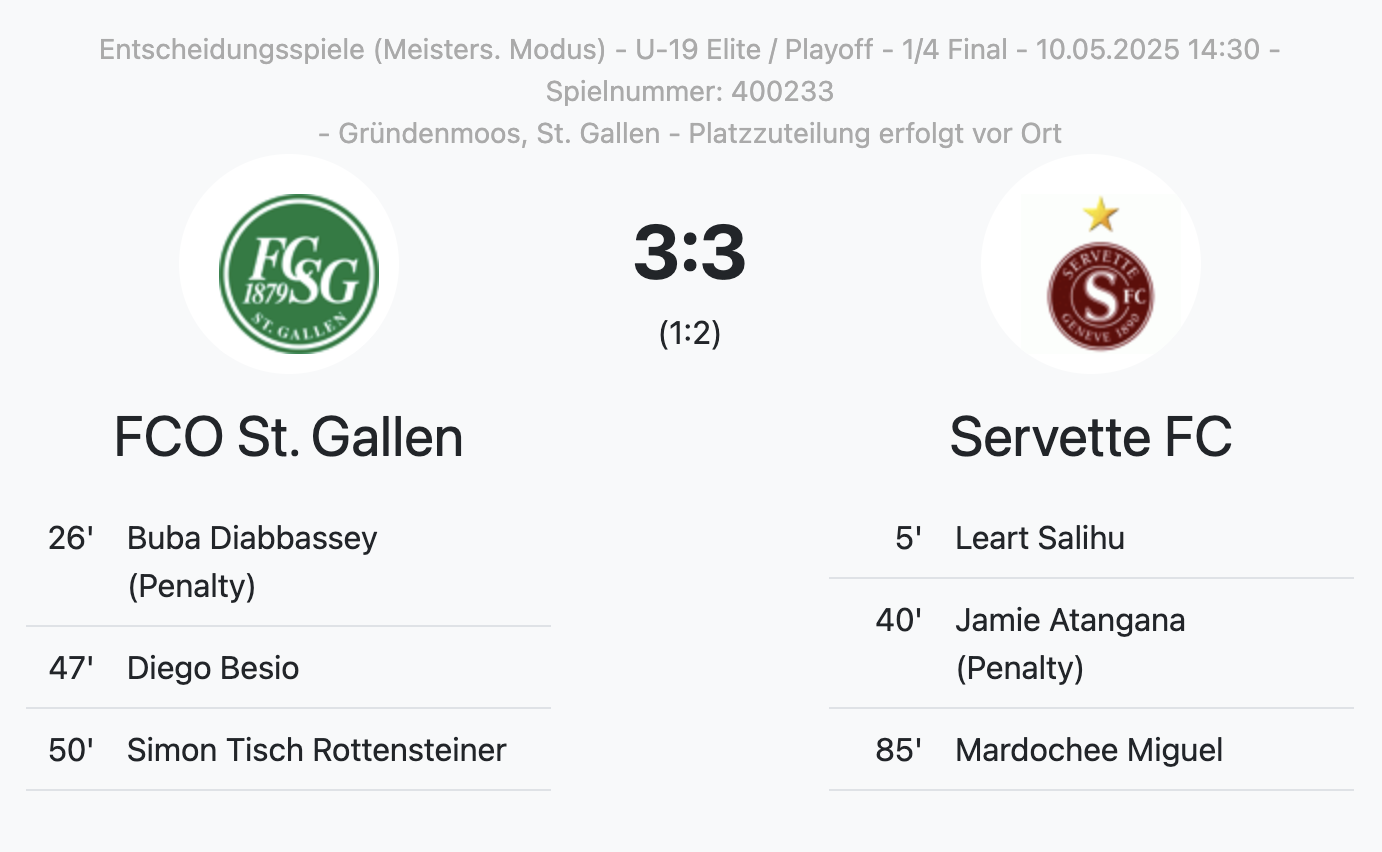This screenshot has width=1382, height=852.
Task: Click the 26' minute marker
Action: point(71,538)
